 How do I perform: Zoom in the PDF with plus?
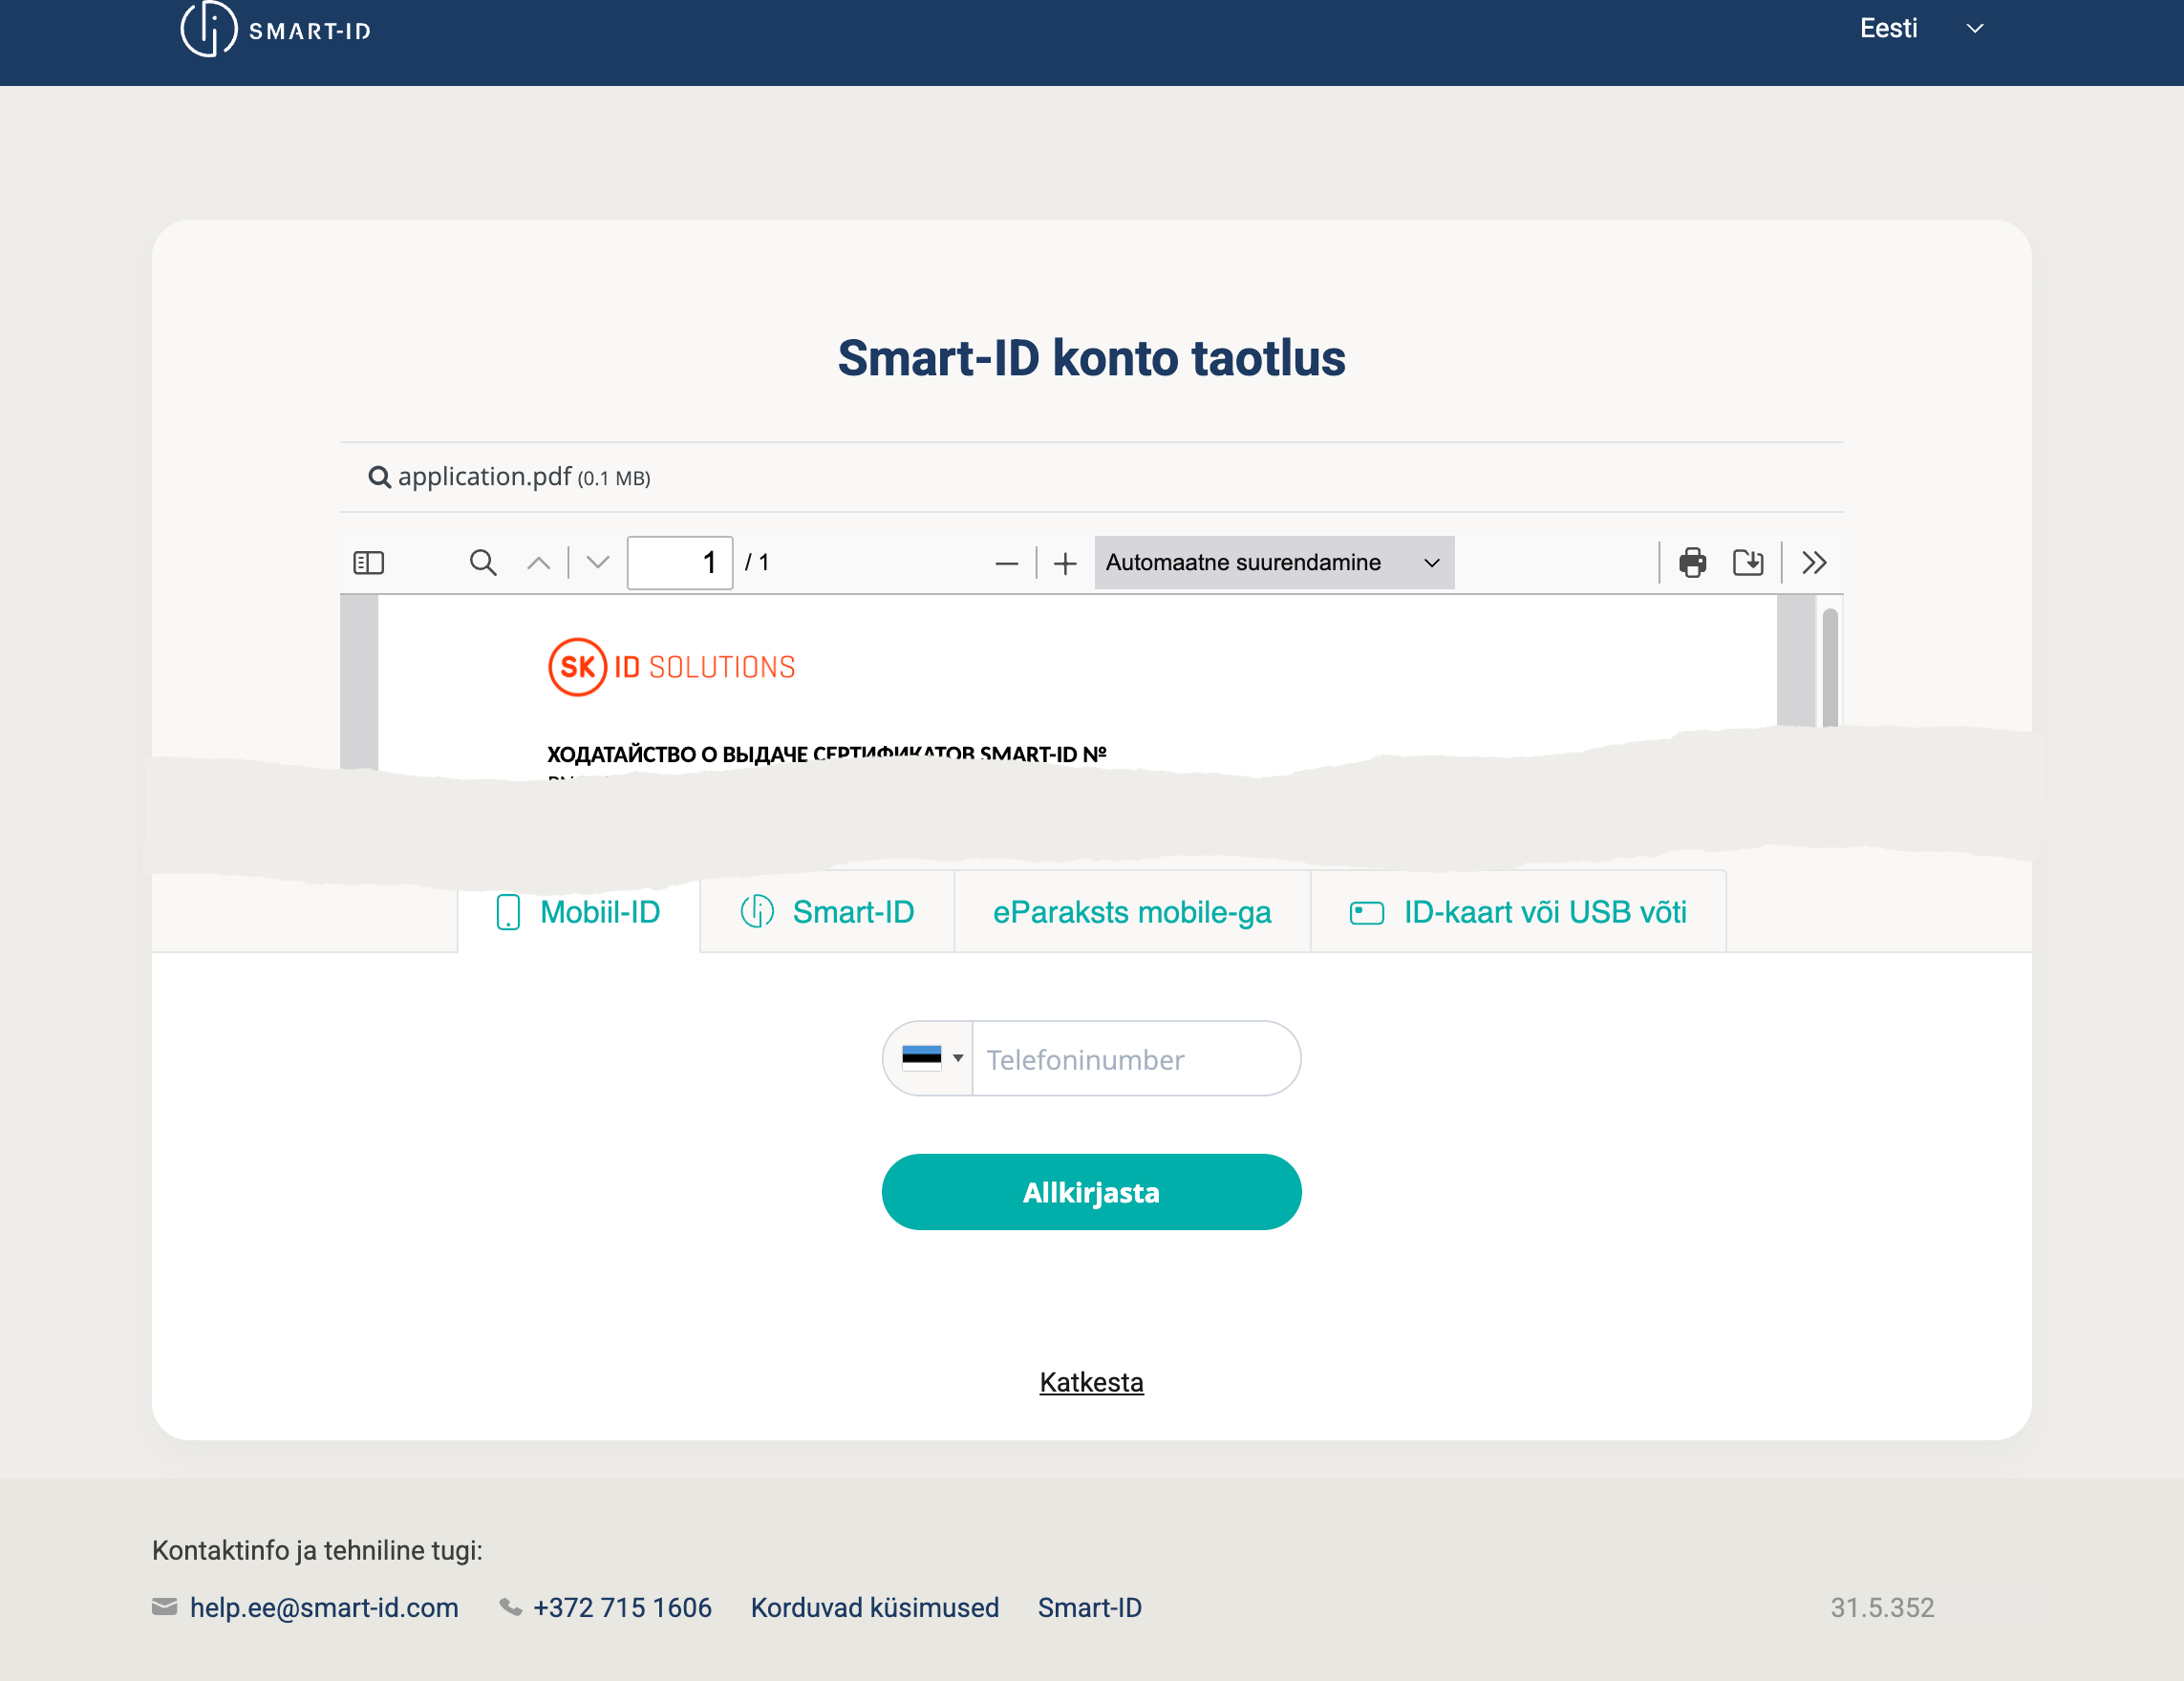[x=1065, y=564]
